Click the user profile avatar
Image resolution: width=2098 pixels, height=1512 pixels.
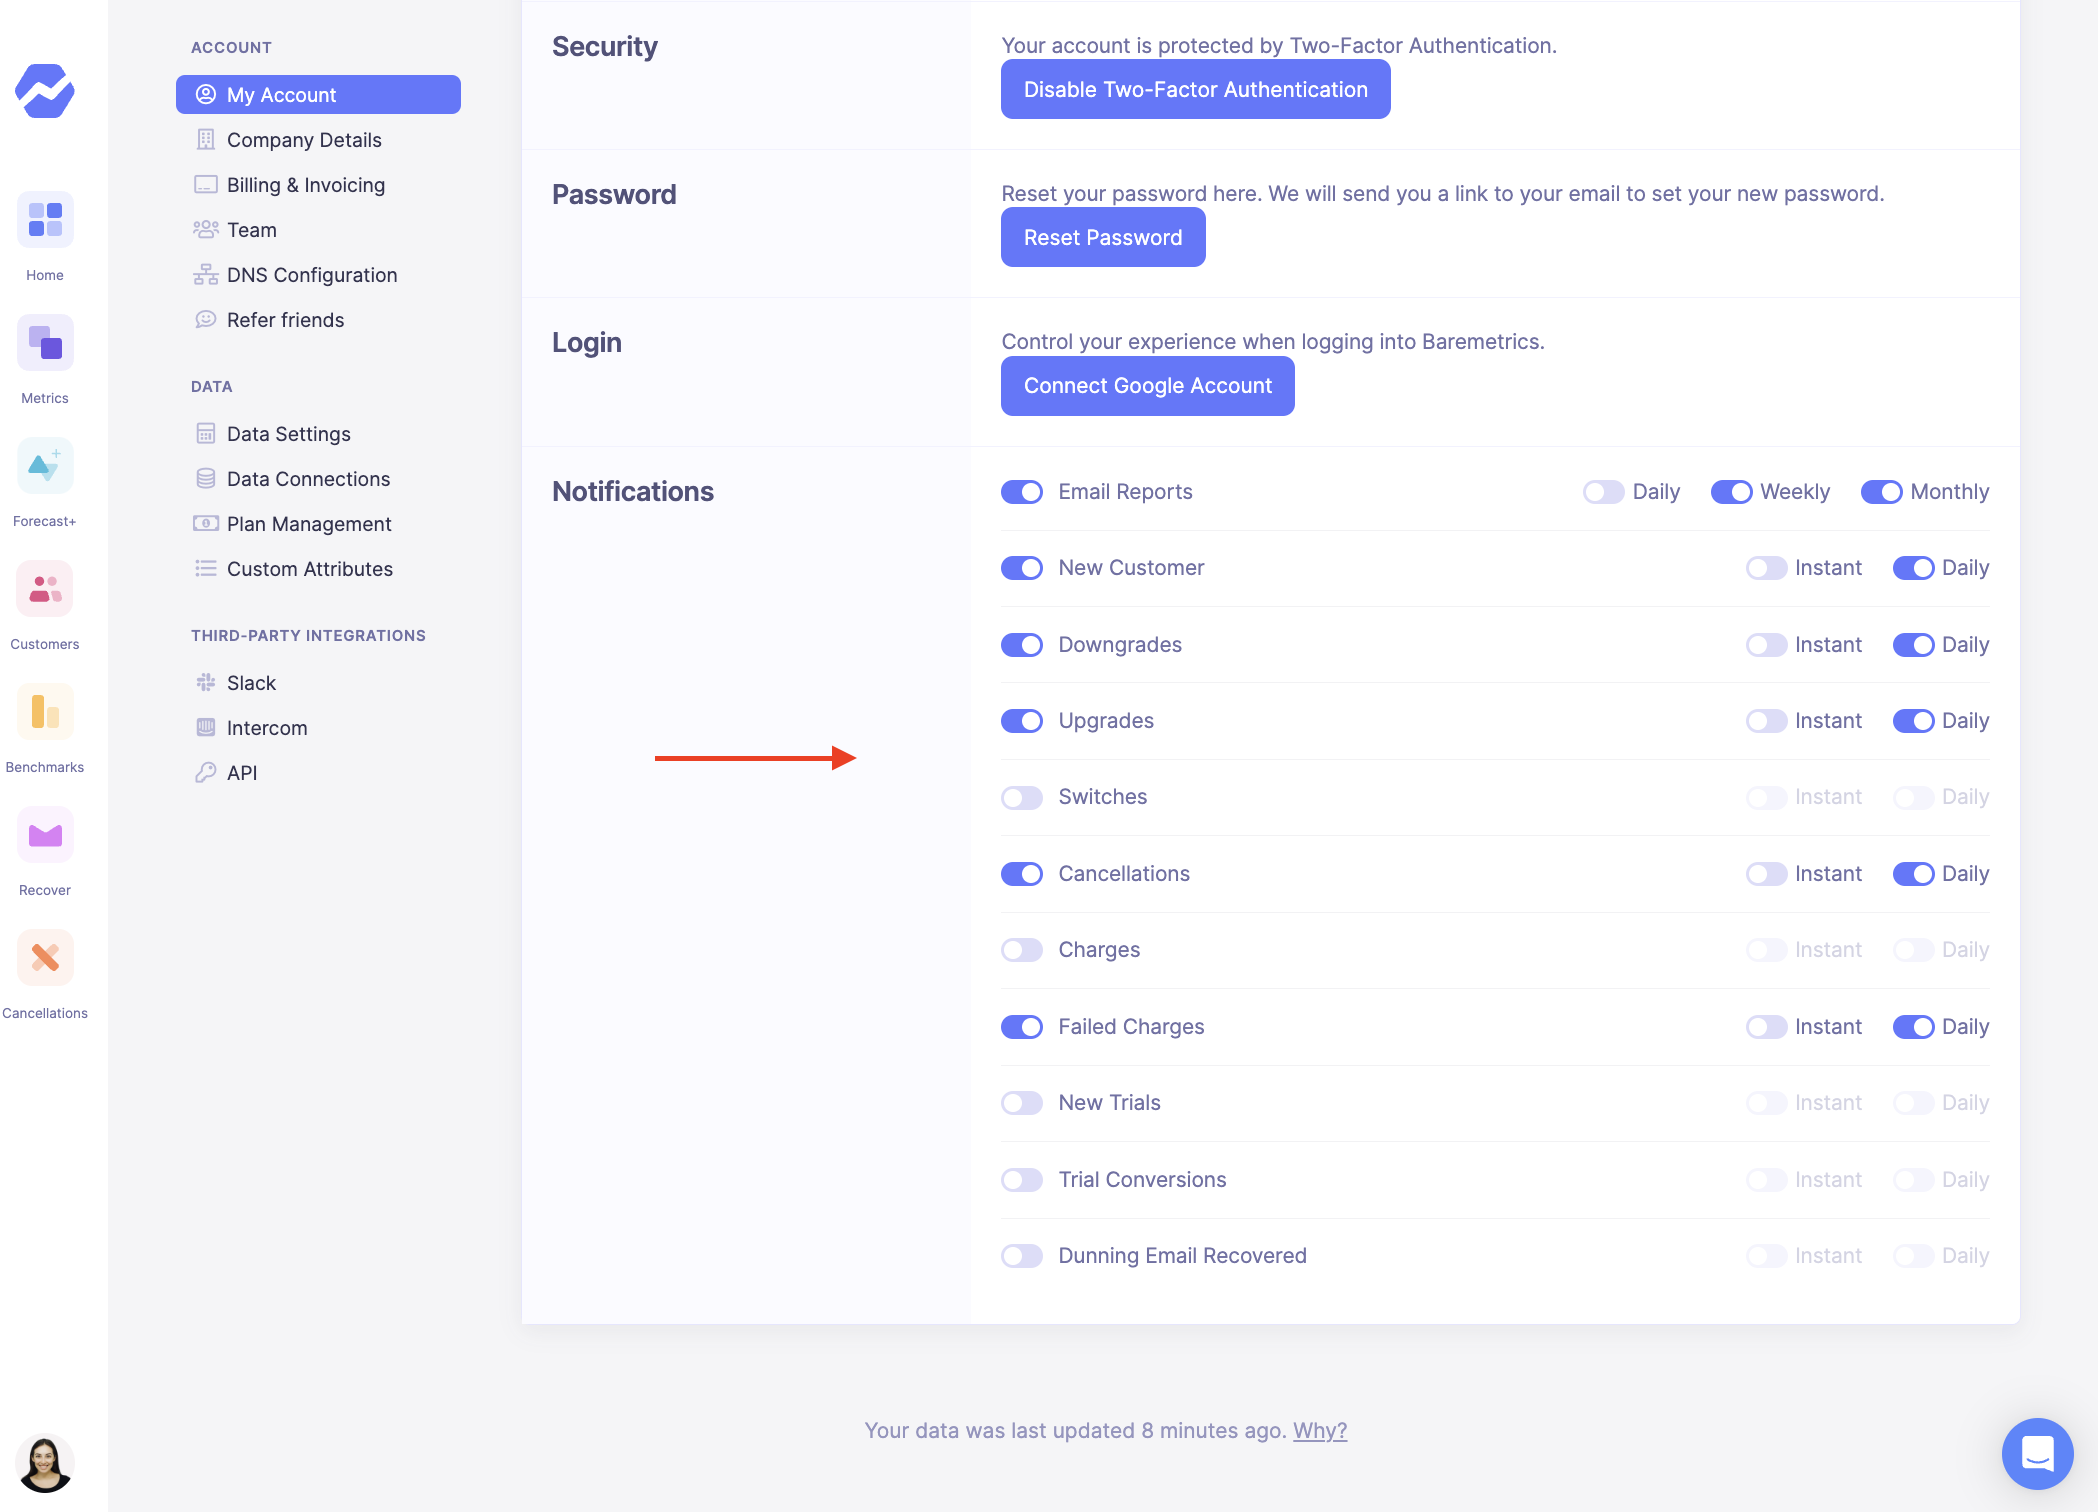click(x=45, y=1464)
